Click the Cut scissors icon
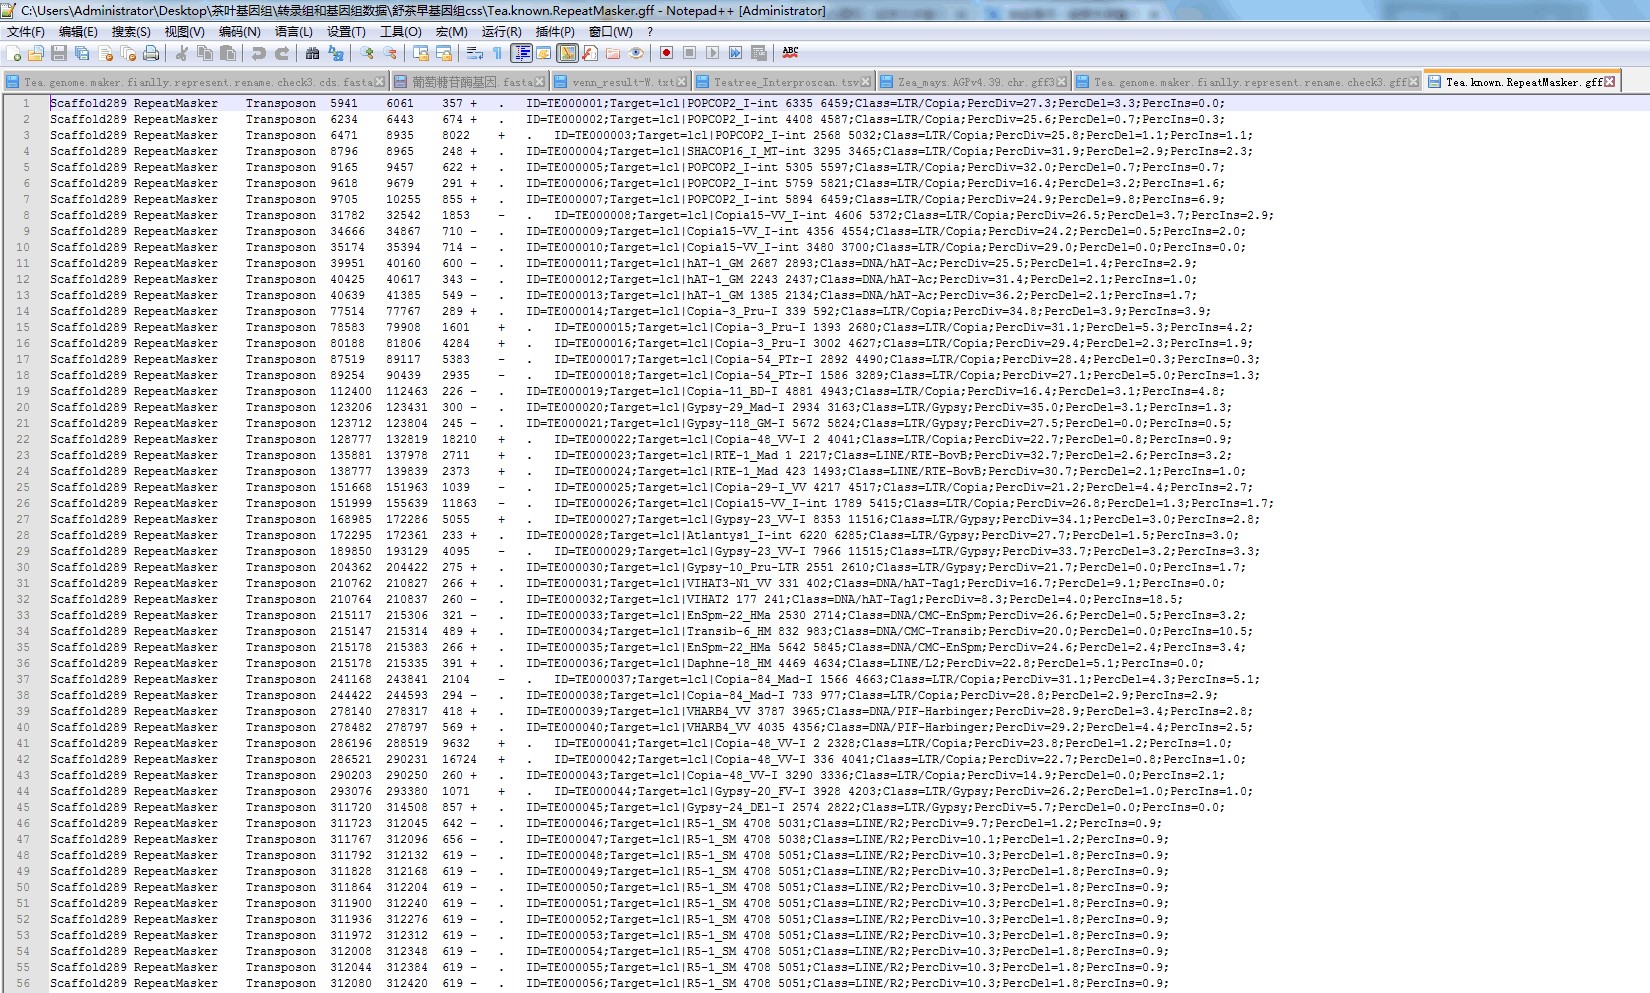Viewport: 1650px width, 993px height. click(182, 53)
